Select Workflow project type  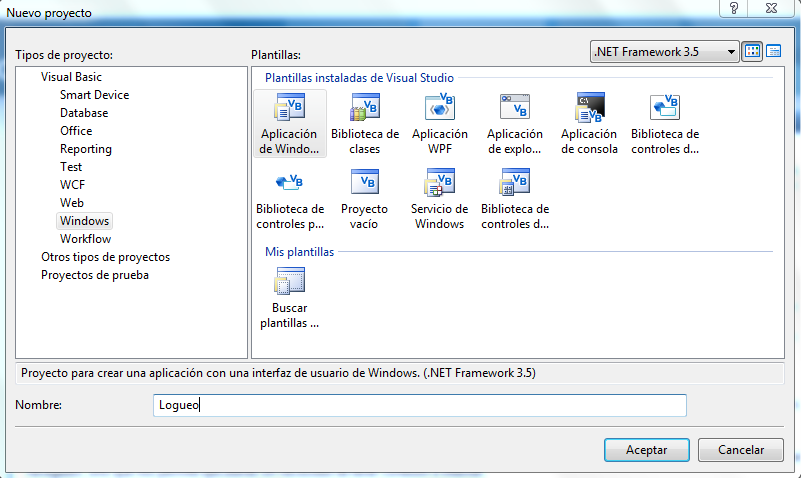click(x=85, y=239)
